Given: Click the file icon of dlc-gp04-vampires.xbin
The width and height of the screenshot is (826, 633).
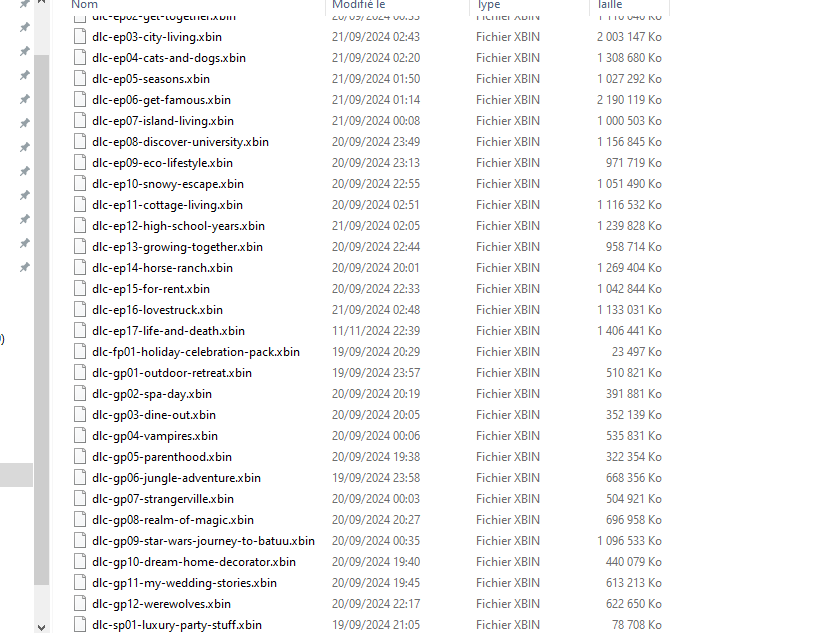Looking at the screenshot, I should click(80, 436).
